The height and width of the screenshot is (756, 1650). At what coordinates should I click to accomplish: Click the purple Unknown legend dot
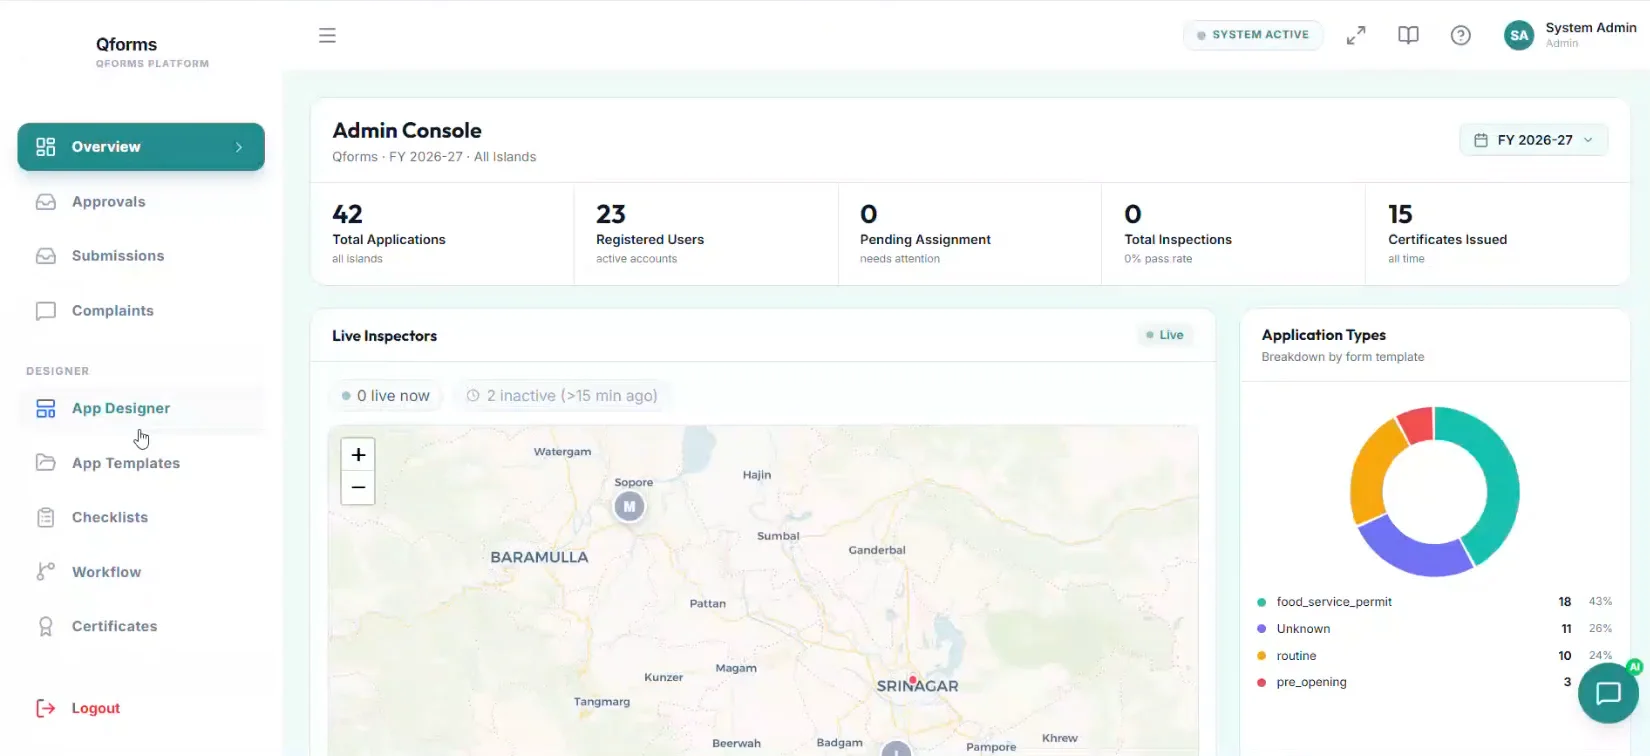click(x=1262, y=629)
